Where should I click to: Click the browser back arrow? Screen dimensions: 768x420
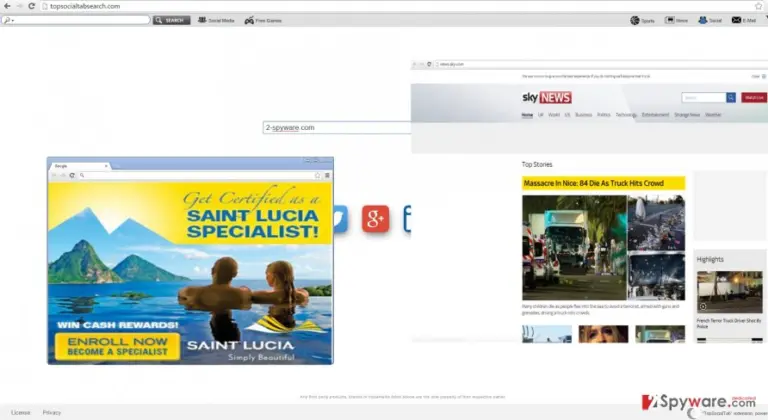[7, 6]
